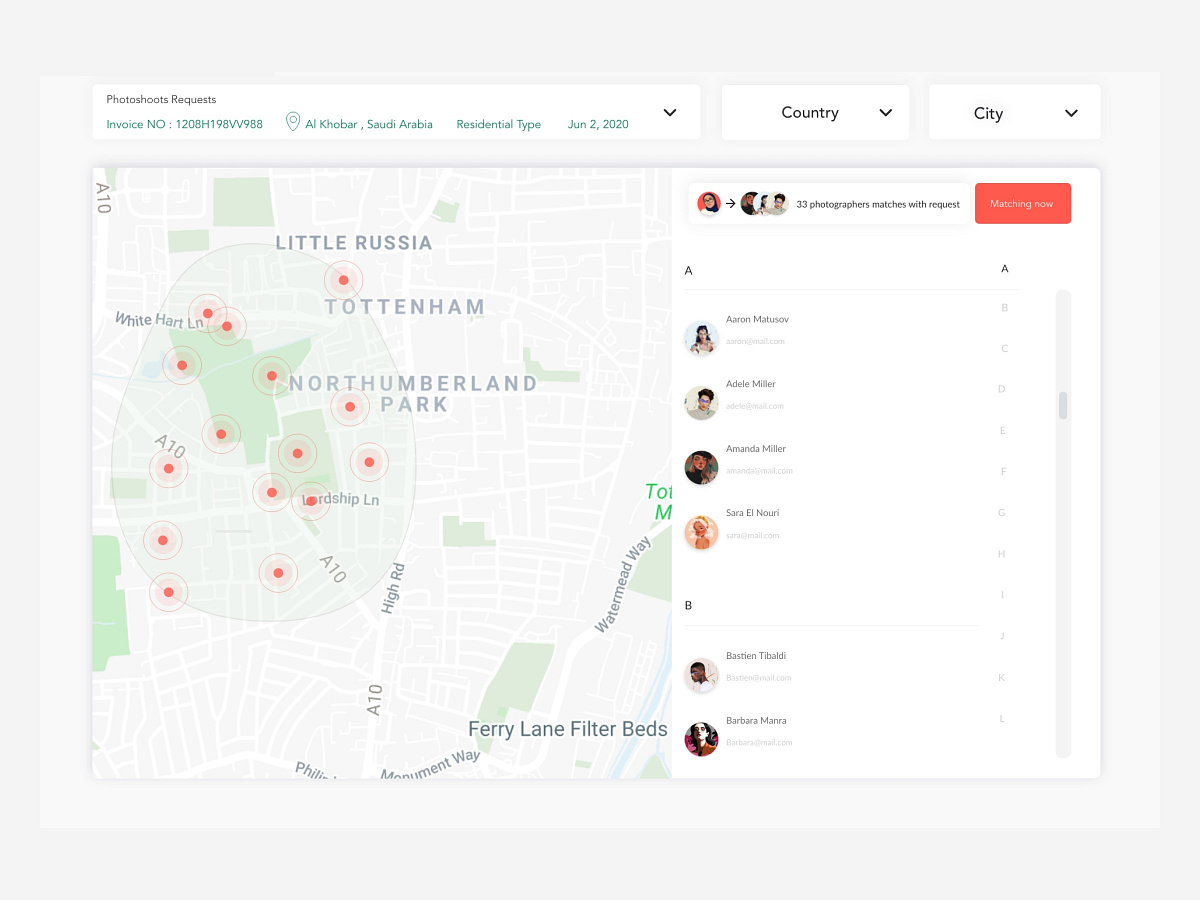This screenshot has height=900, width=1200.
Task: Select letter K in the alphabet index
Action: [1001, 677]
